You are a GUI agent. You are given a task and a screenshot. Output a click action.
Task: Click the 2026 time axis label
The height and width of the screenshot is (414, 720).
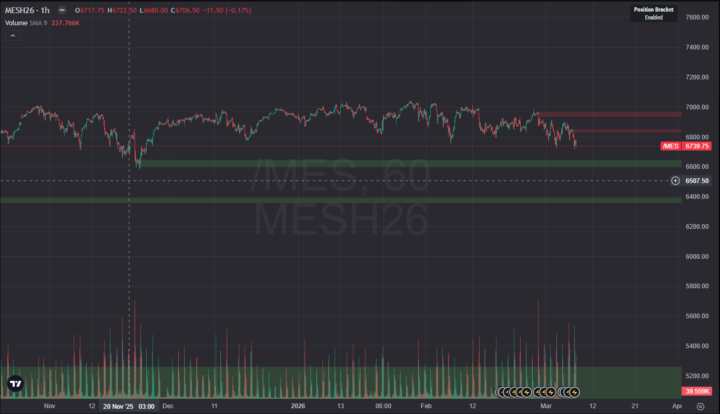click(298, 406)
